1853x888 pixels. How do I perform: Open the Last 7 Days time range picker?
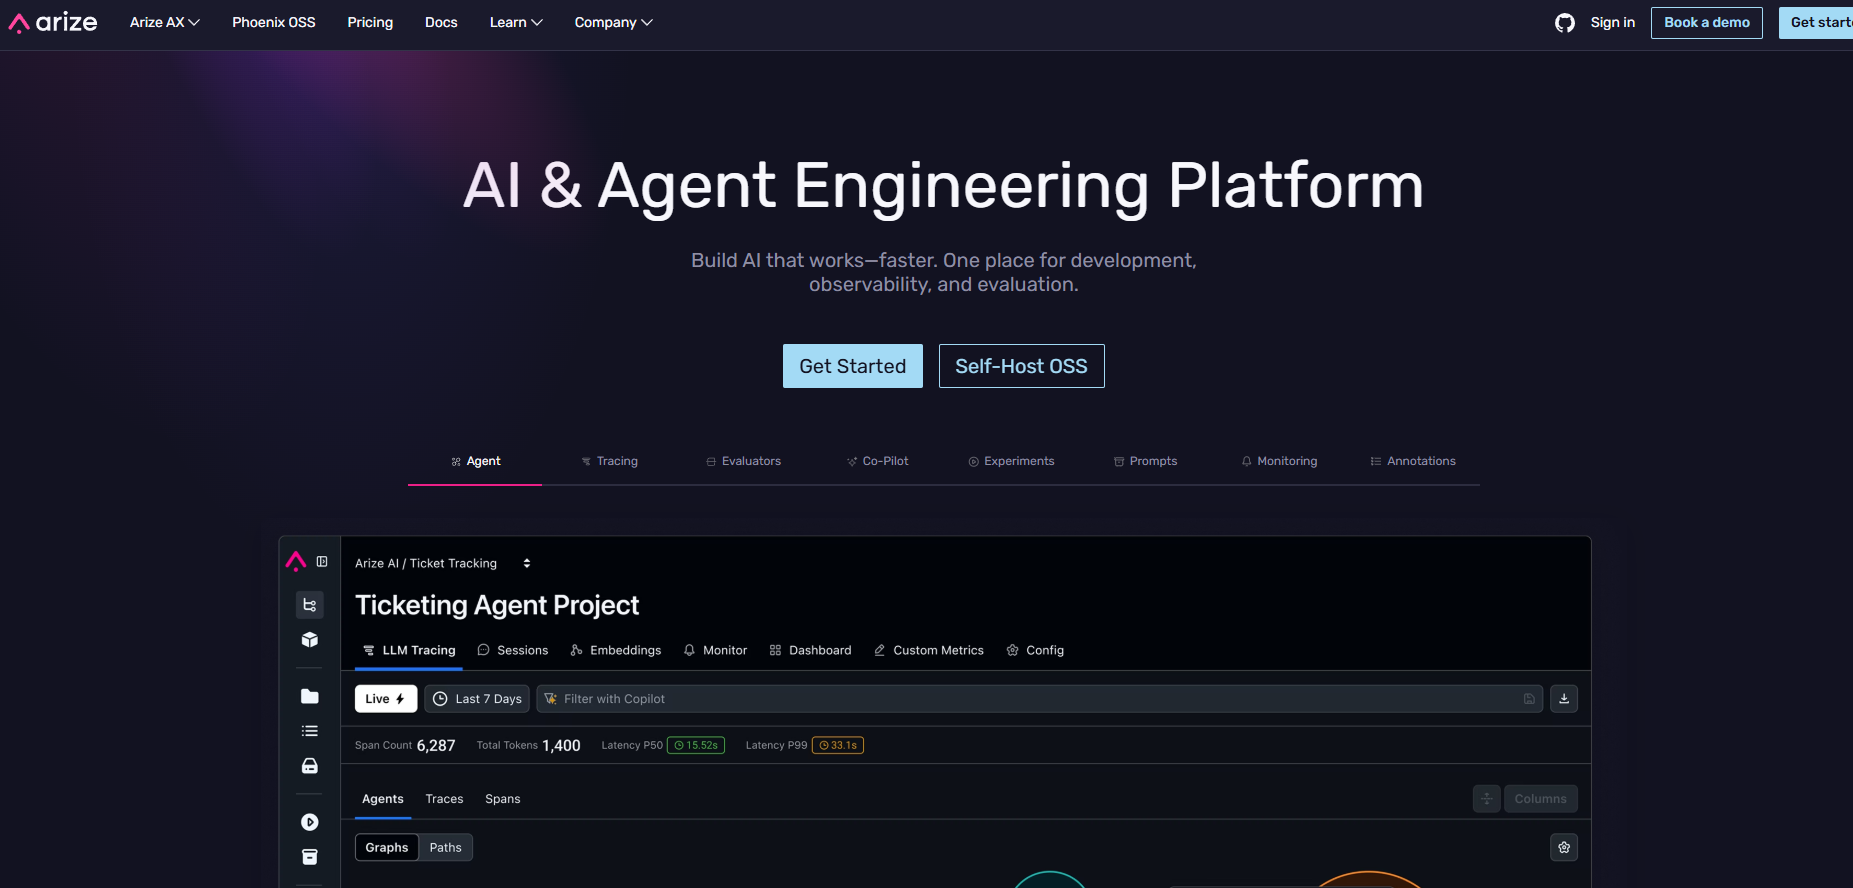point(477,699)
